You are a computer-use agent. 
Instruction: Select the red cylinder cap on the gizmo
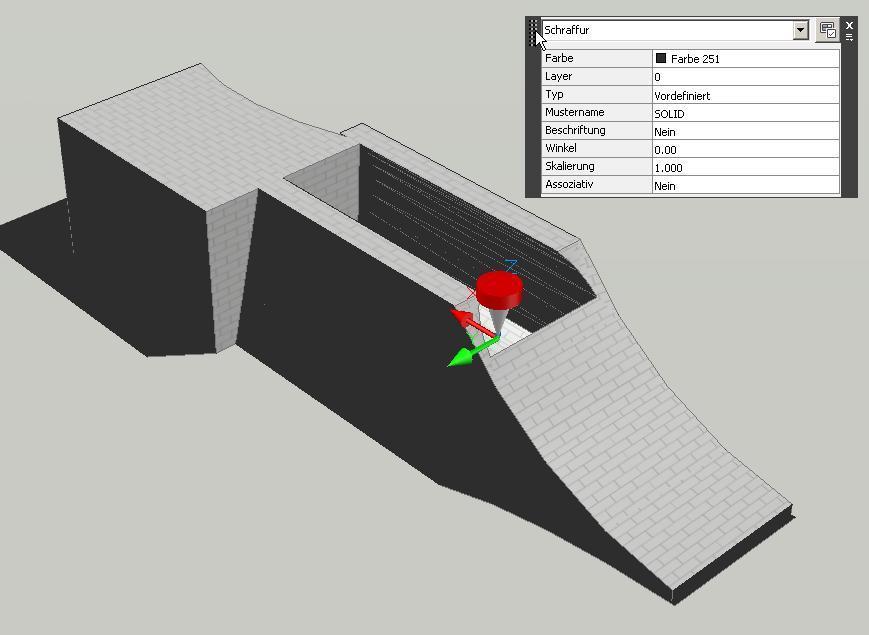(499, 288)
